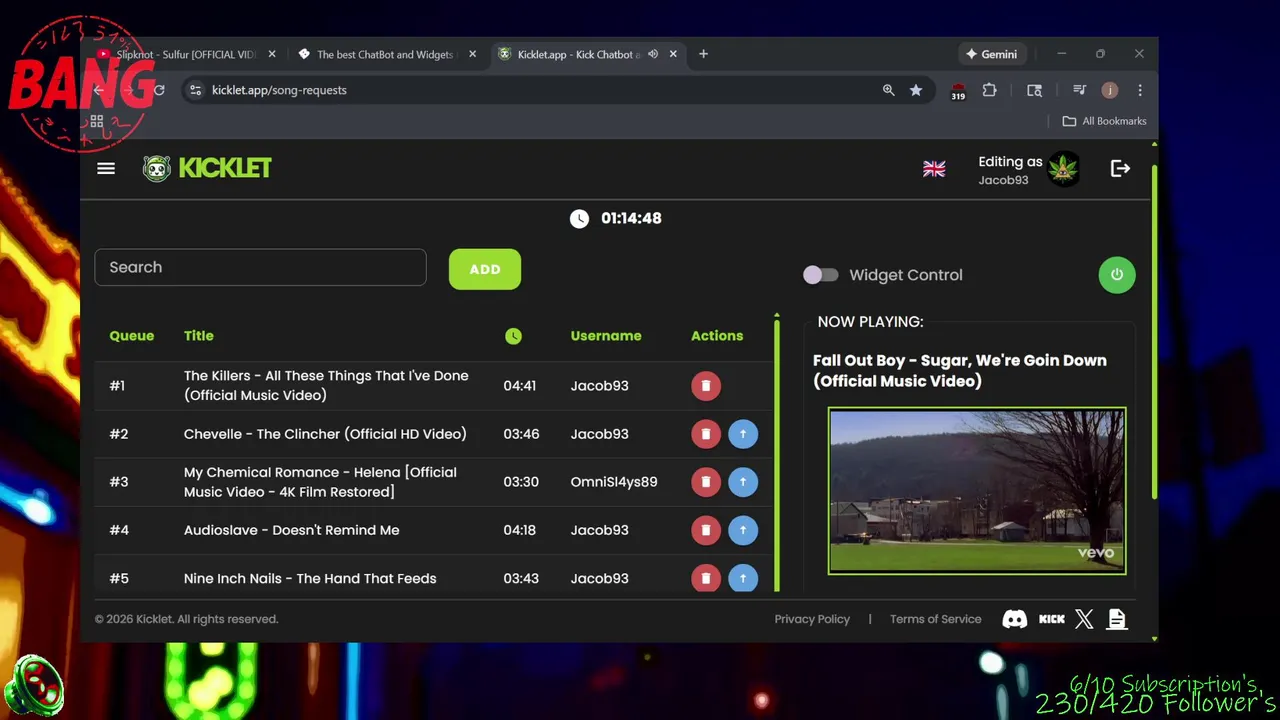Click the 04:41 duration value
The height and width of the screenshot is (720, 1280).
tap(520, 386)
